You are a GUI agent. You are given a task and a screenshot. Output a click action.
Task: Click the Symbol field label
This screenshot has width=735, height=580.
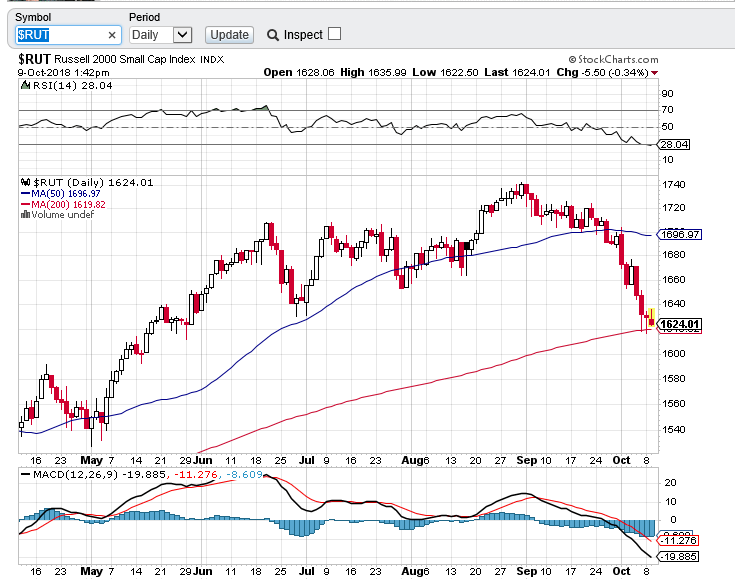tap(33, 17)
